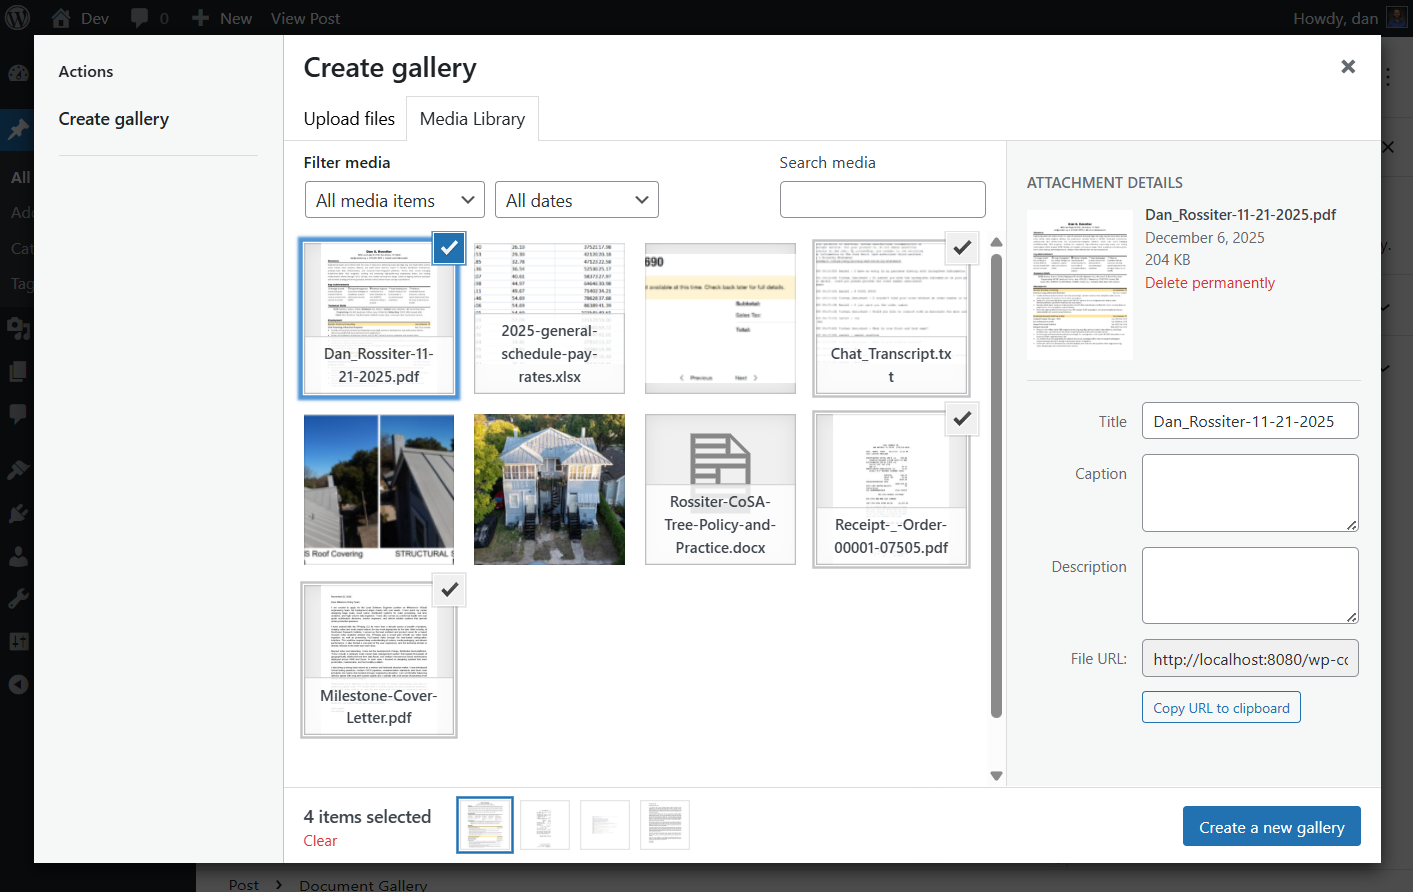Open Plugins with the plug icon
This screenshot has width=1413, height=892.
click(16, 513)
